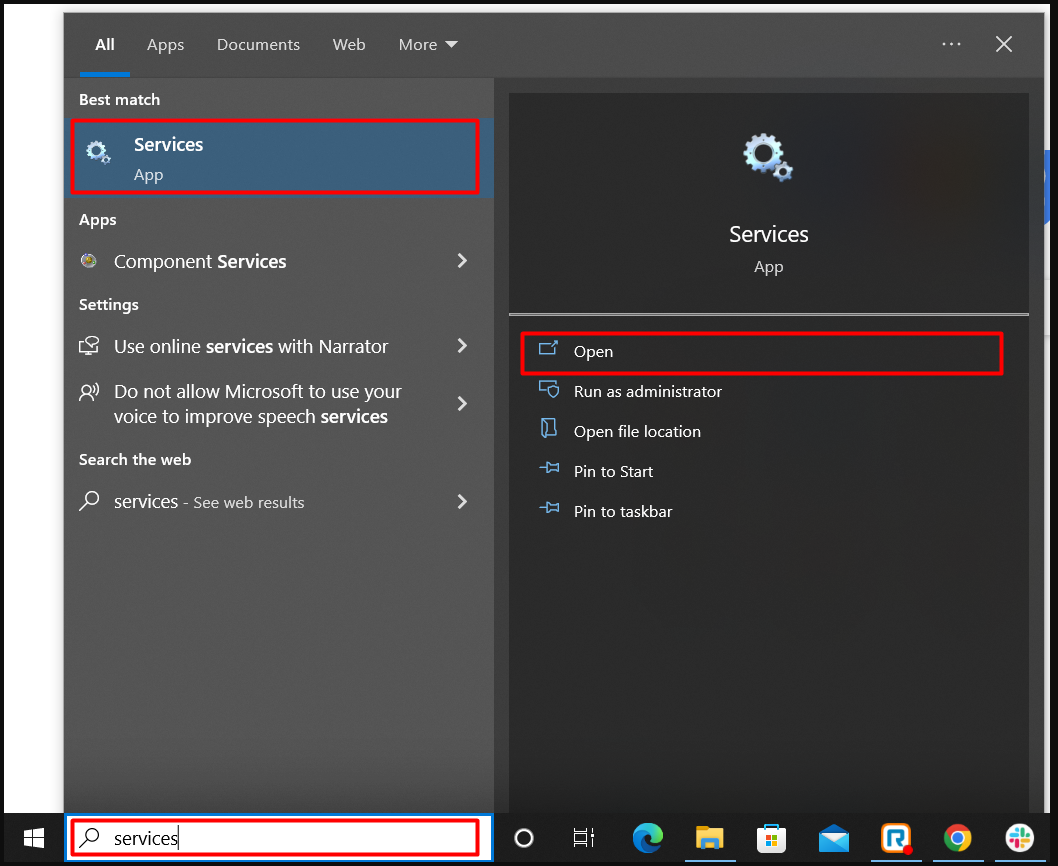This screenshot has height=866, width=1058.
Task: Click the Cortana circle icon
Action: 524,838
